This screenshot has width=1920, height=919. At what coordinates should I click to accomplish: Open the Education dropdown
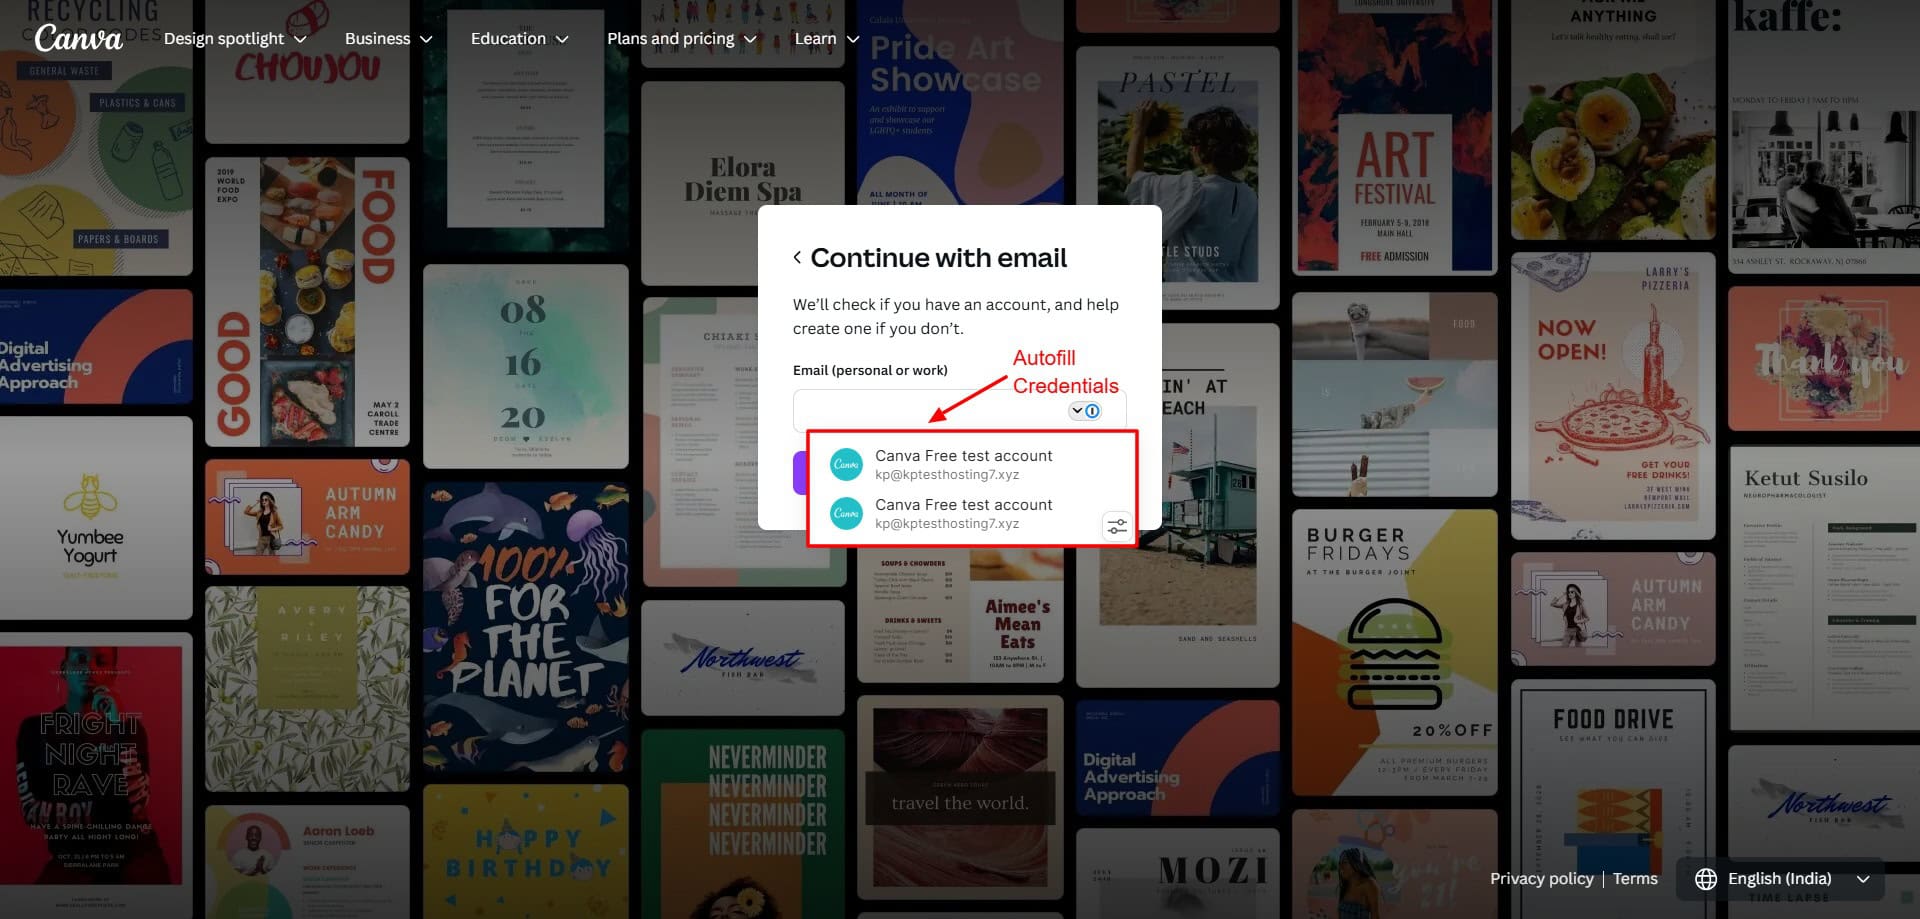519,39
